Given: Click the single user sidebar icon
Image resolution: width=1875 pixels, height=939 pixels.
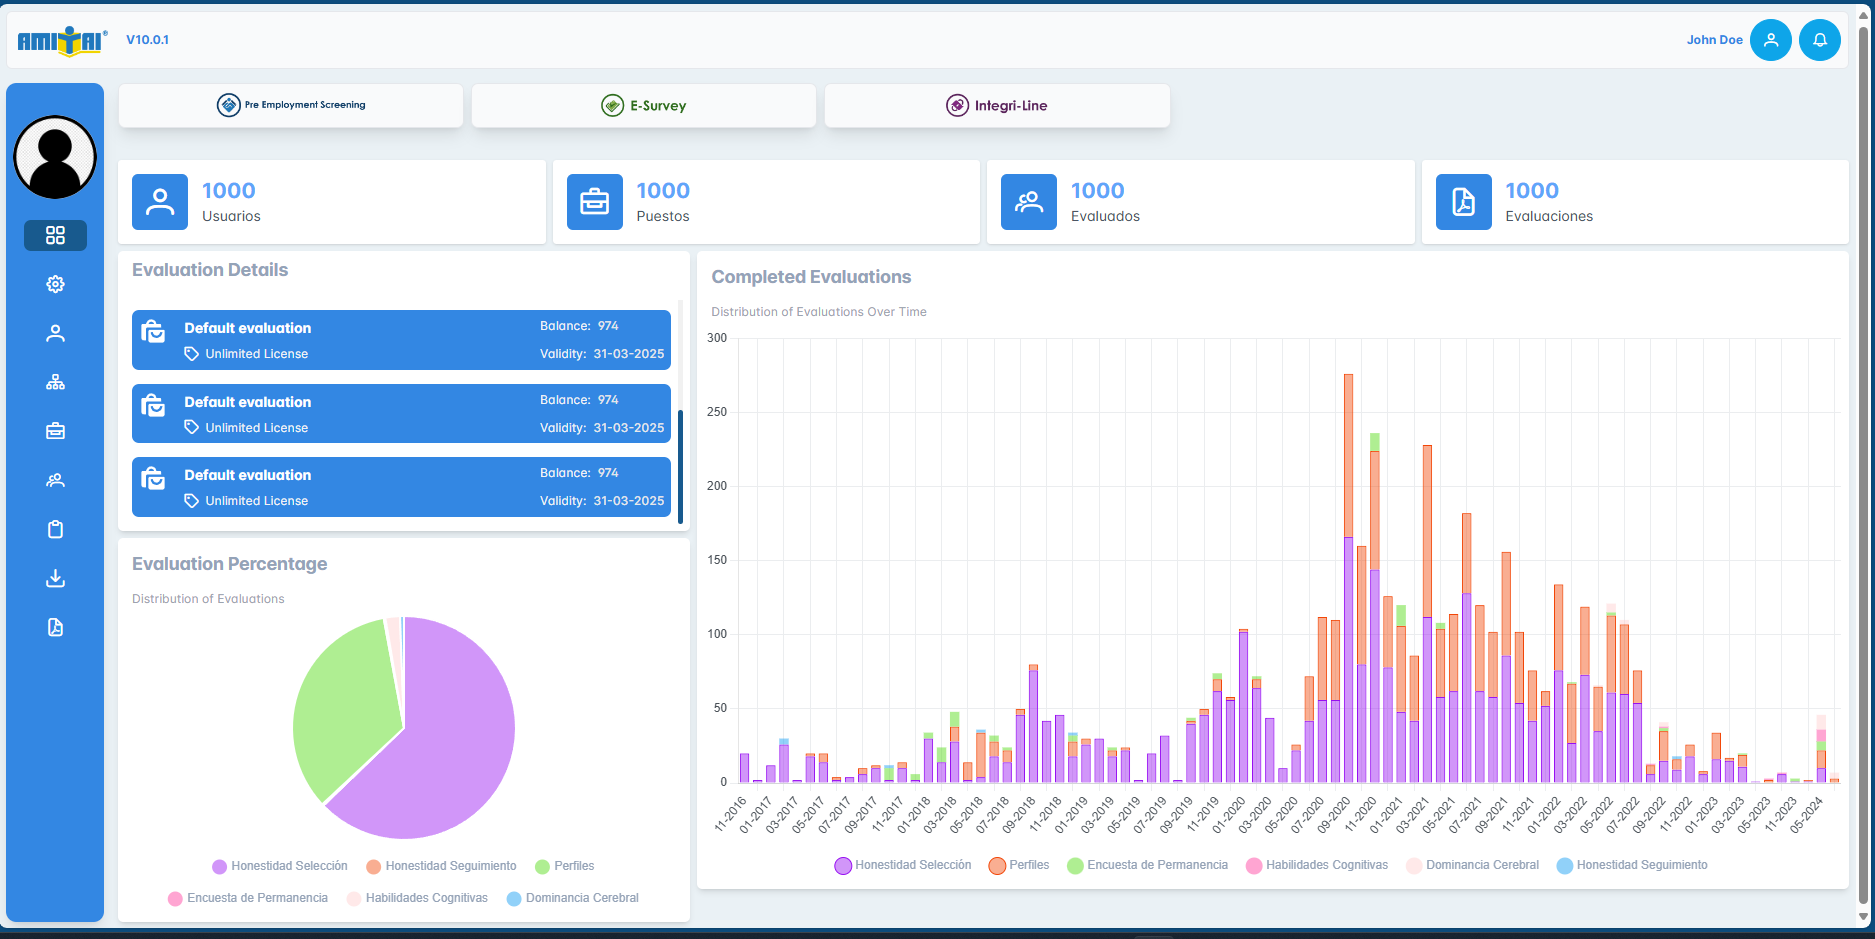Looking at the screenshot, I should pos(55,333).
